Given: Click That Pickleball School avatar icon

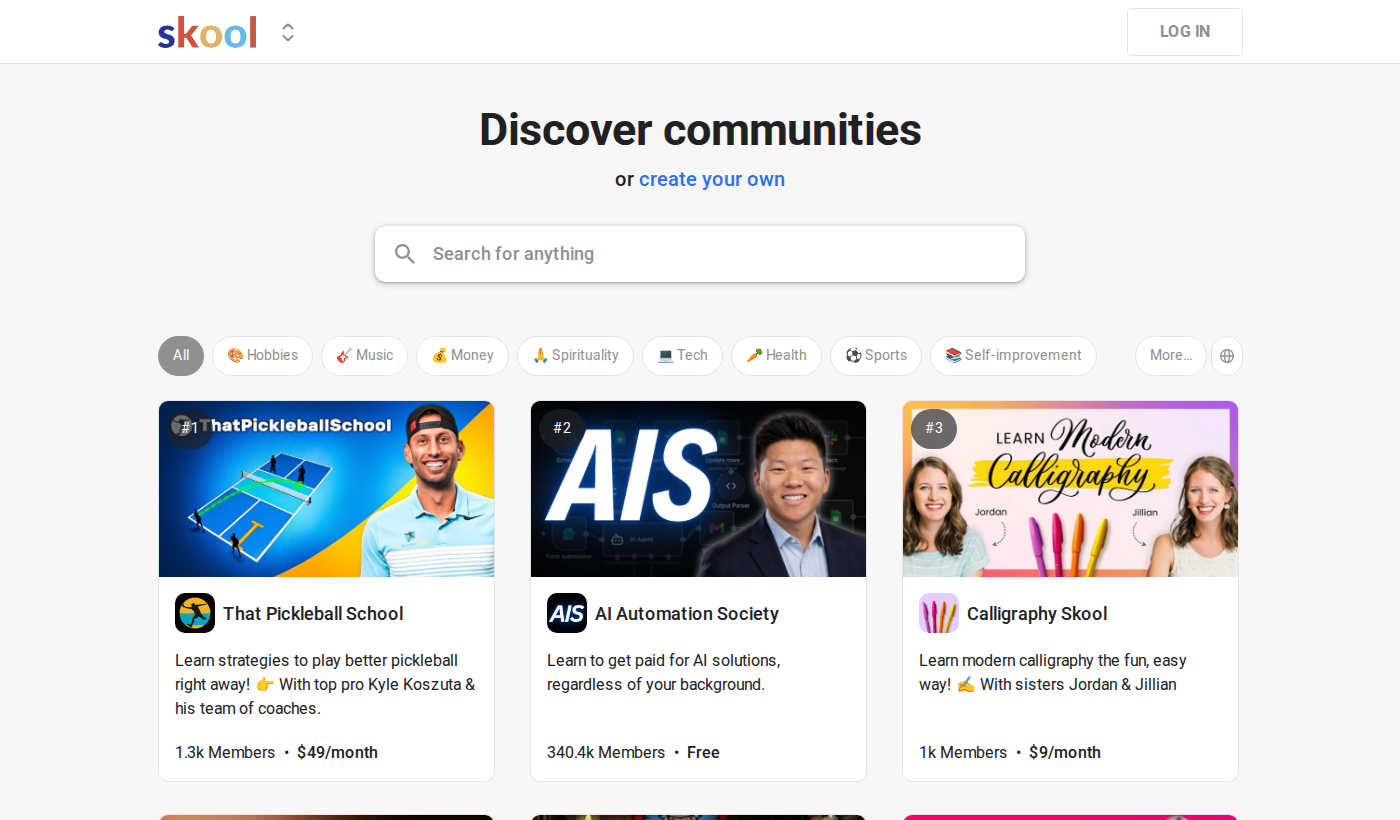Looking at the screenshot, I should pyautogui.click(x=195, y=613).
